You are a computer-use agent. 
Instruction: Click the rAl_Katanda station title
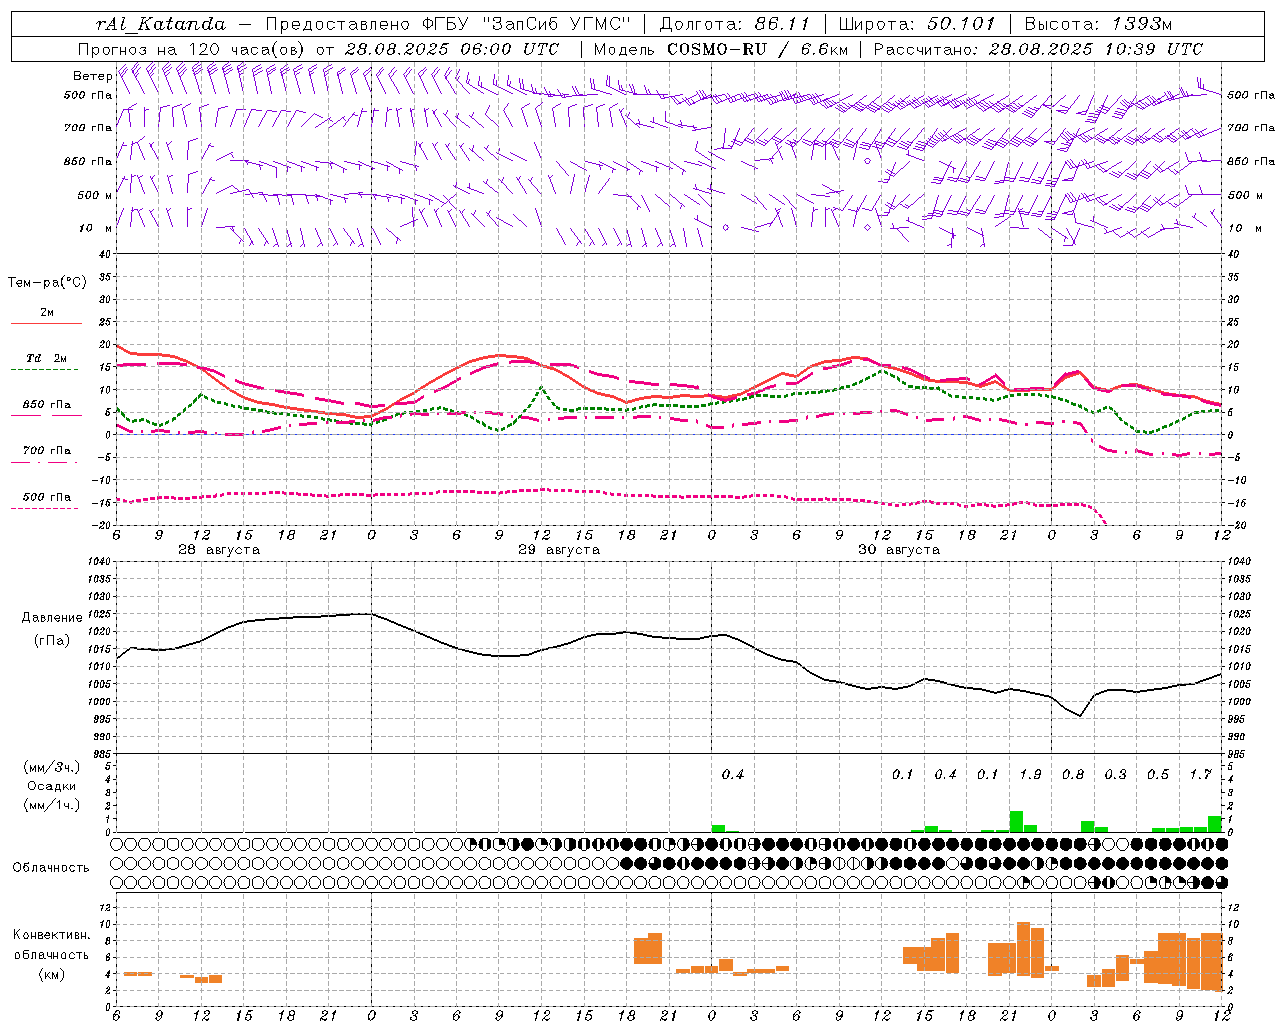click(x=161, y=24)
